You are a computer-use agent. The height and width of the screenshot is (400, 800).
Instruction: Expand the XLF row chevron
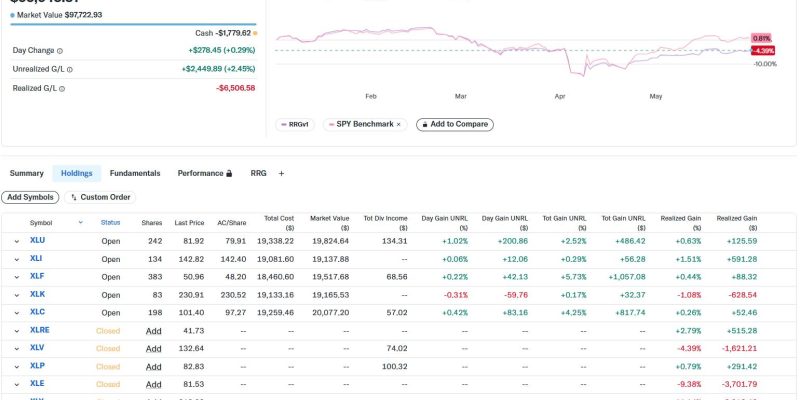point(16,278)
